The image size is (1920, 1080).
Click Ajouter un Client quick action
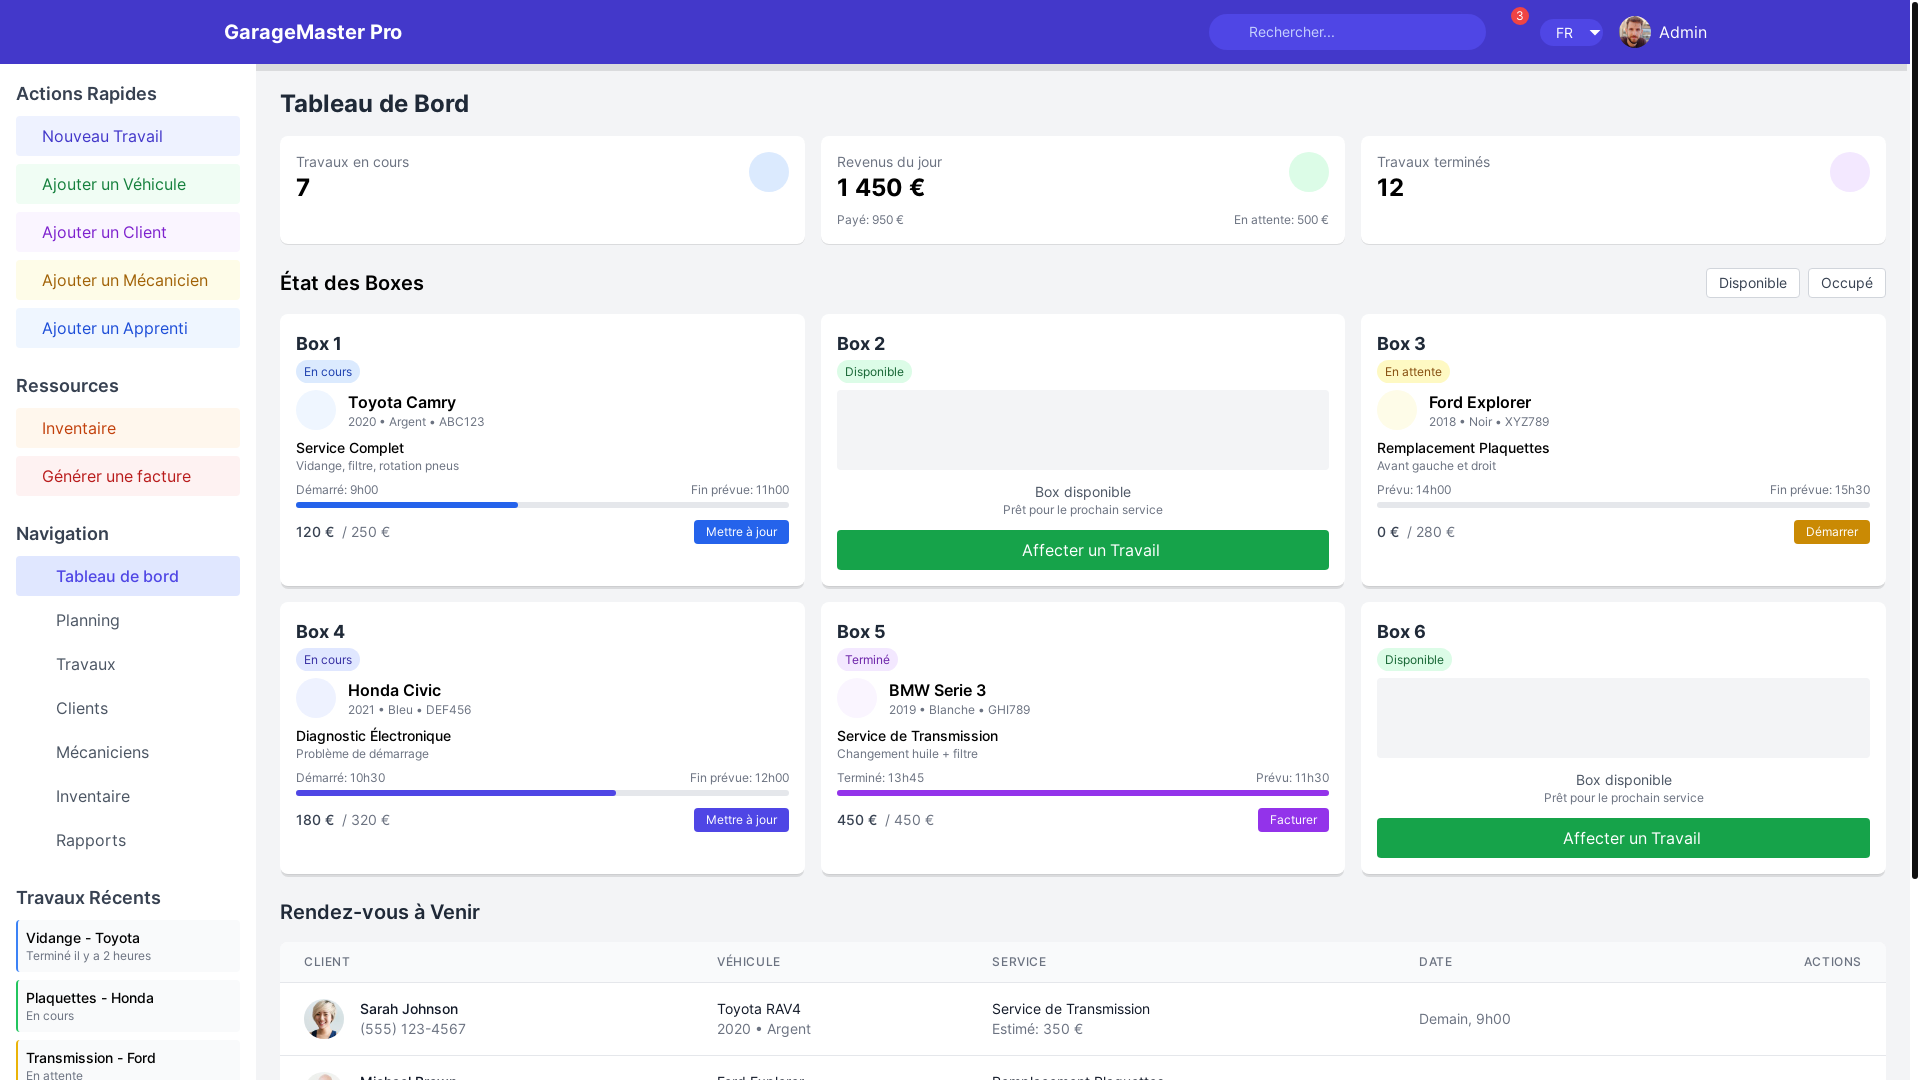[128, 232]
